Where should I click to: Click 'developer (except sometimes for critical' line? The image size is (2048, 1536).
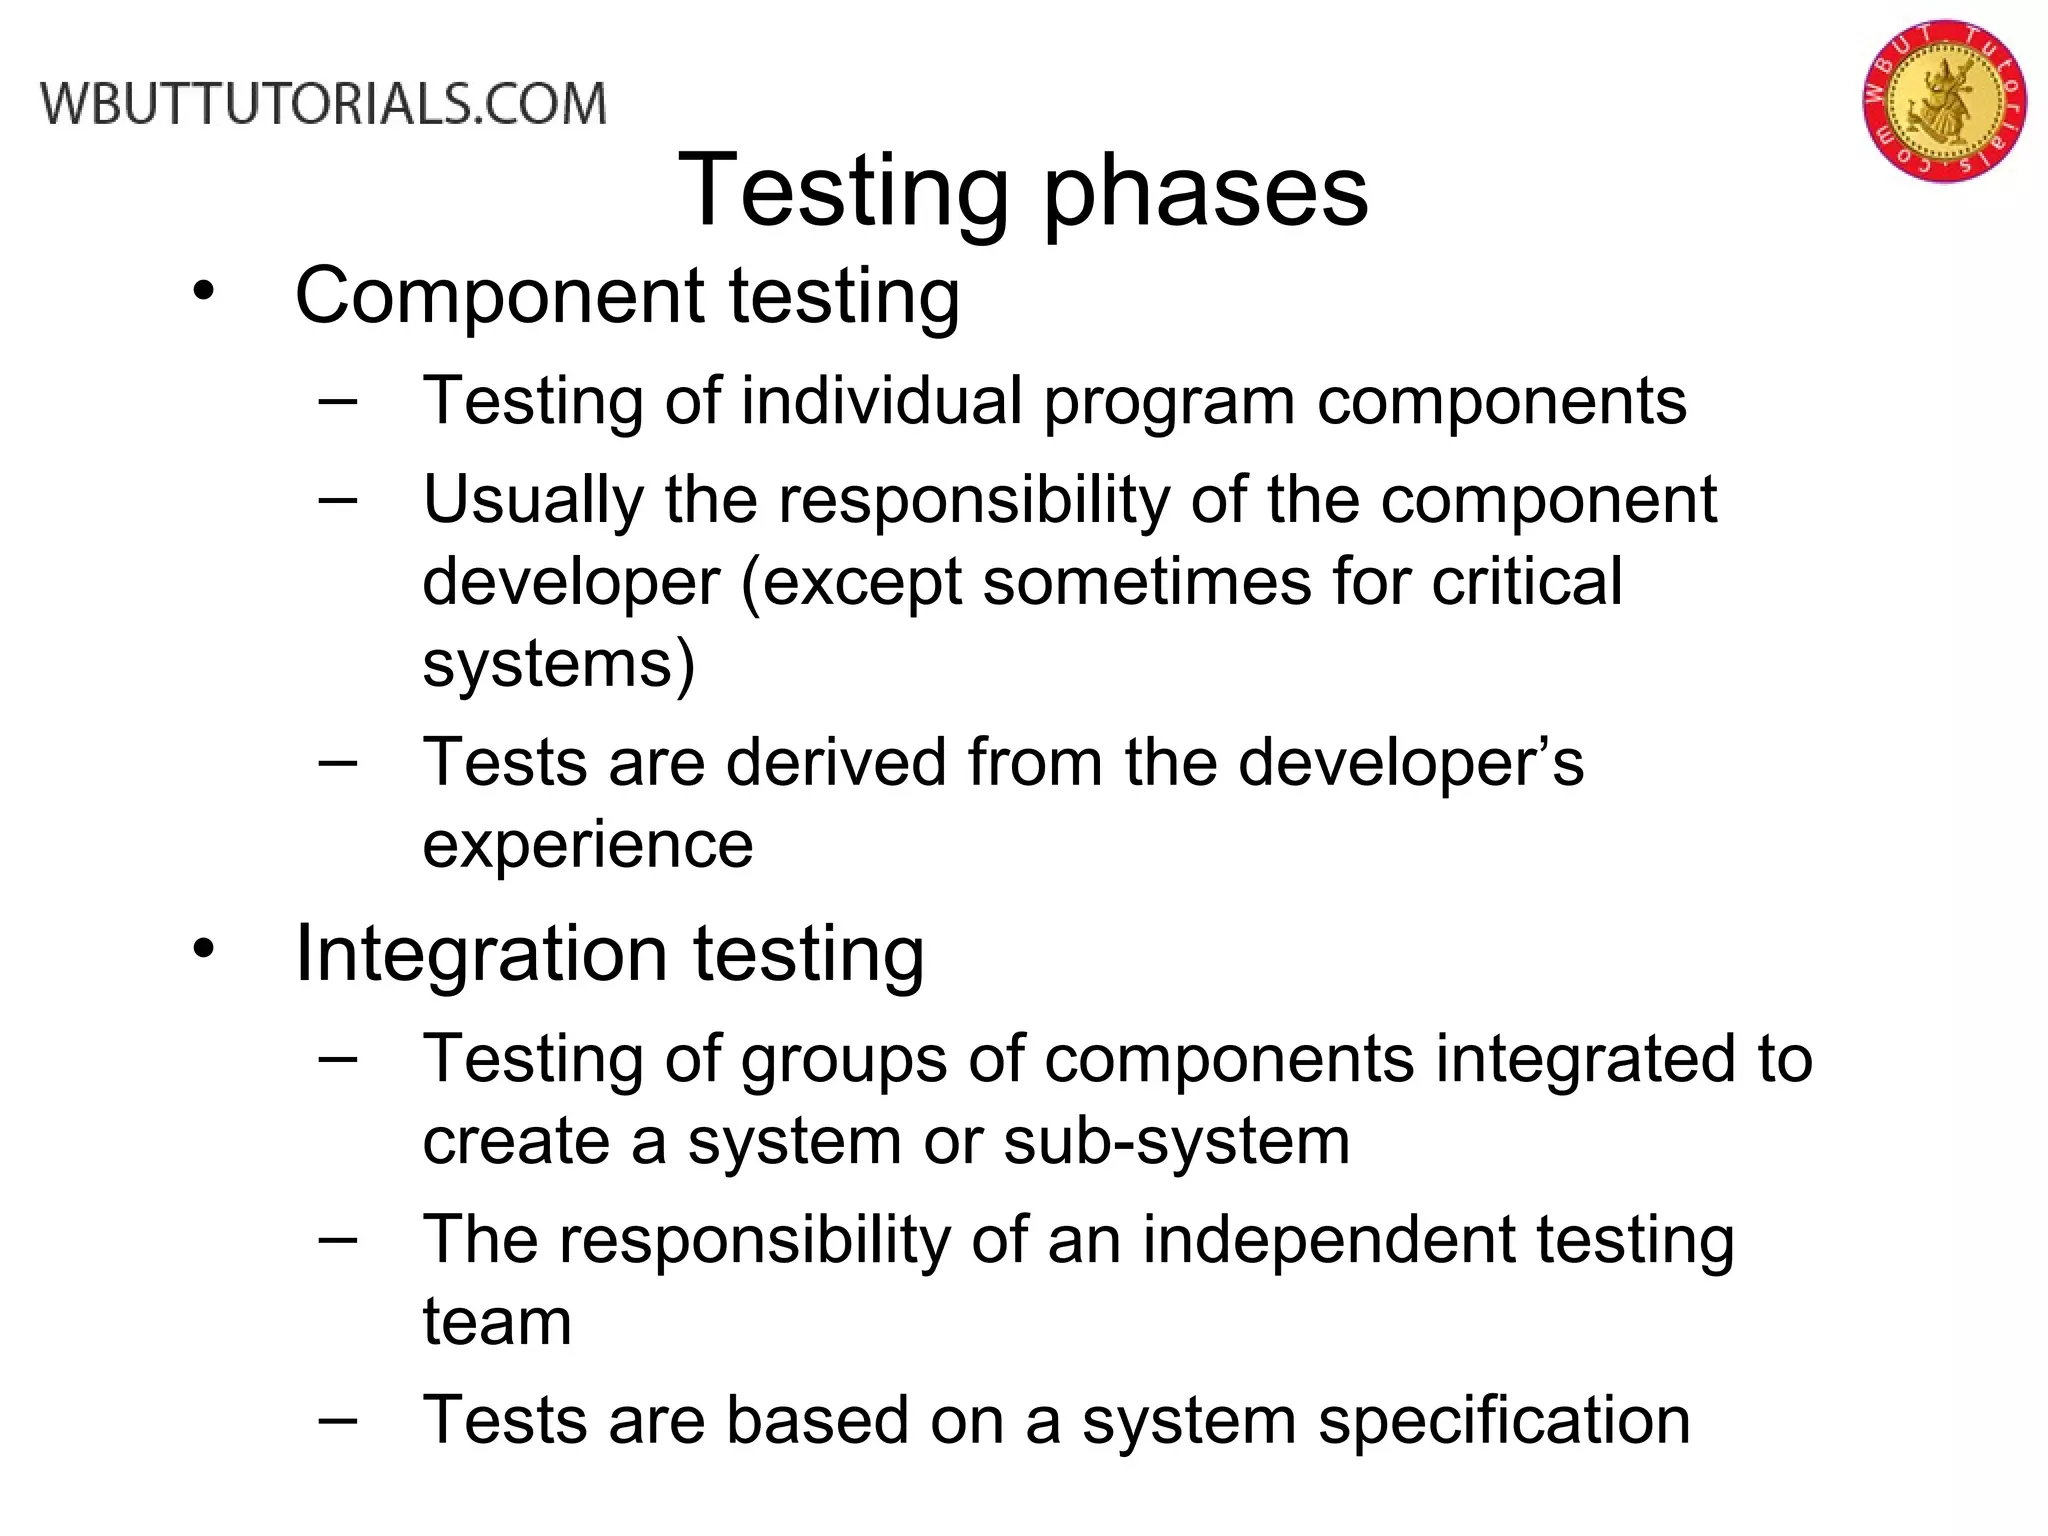1021,581
